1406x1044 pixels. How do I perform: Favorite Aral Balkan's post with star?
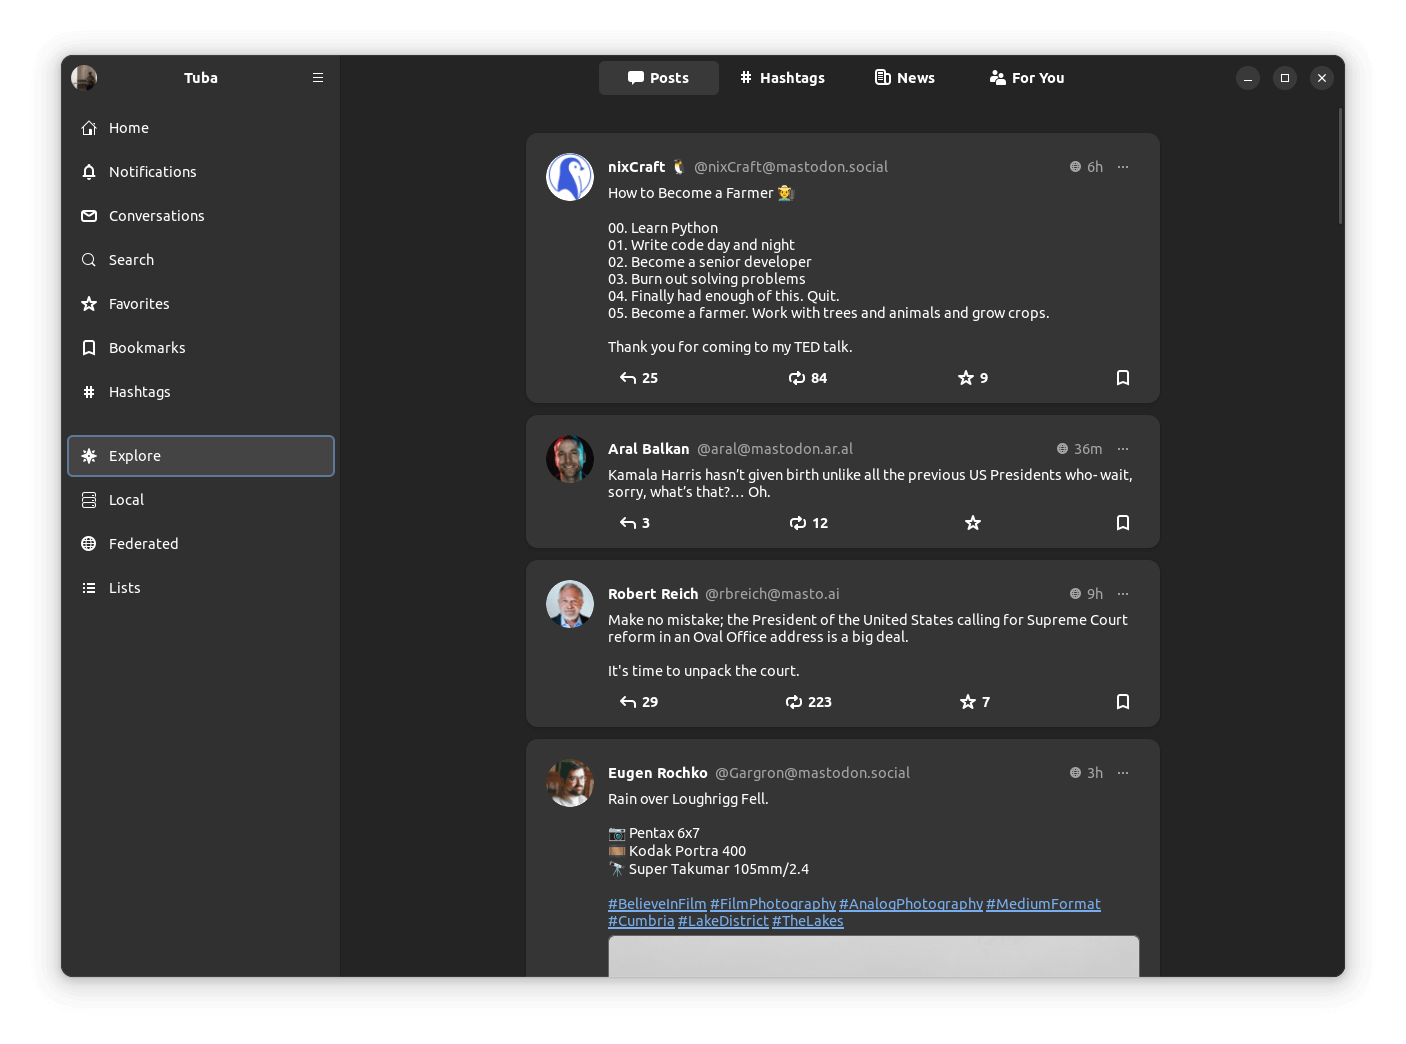[x=972, y=523]
